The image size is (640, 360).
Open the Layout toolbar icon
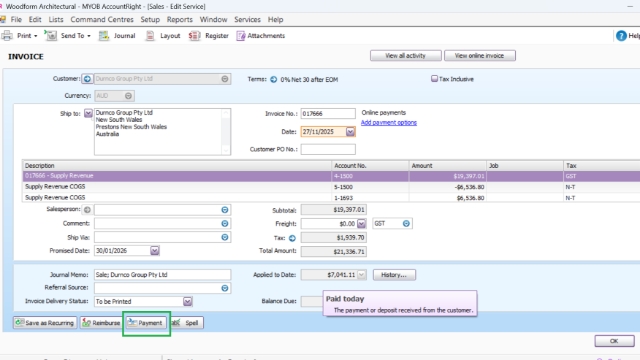coord(150,36)
